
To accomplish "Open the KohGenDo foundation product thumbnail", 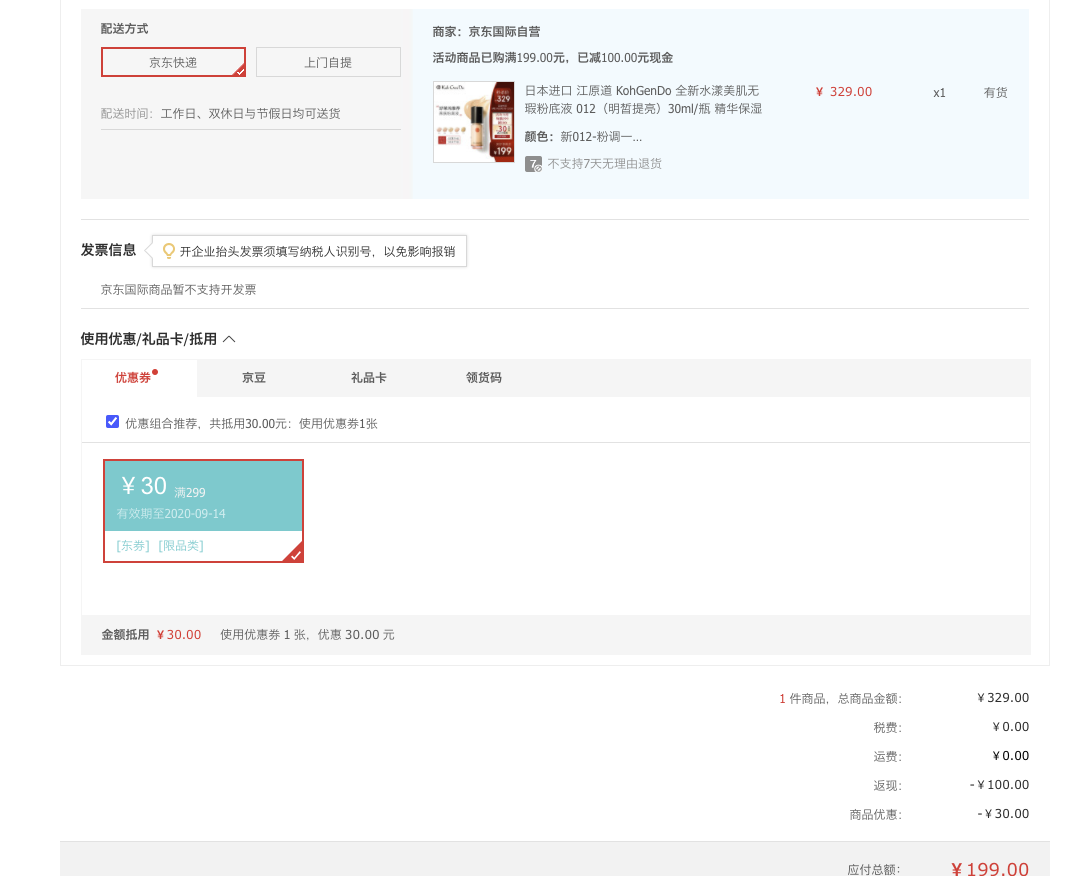I will coord(474,122).
